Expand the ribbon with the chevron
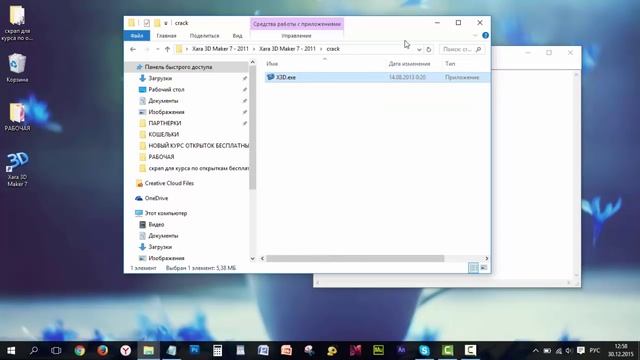Screen dimensions: 640x360 [x=475, y=36]
